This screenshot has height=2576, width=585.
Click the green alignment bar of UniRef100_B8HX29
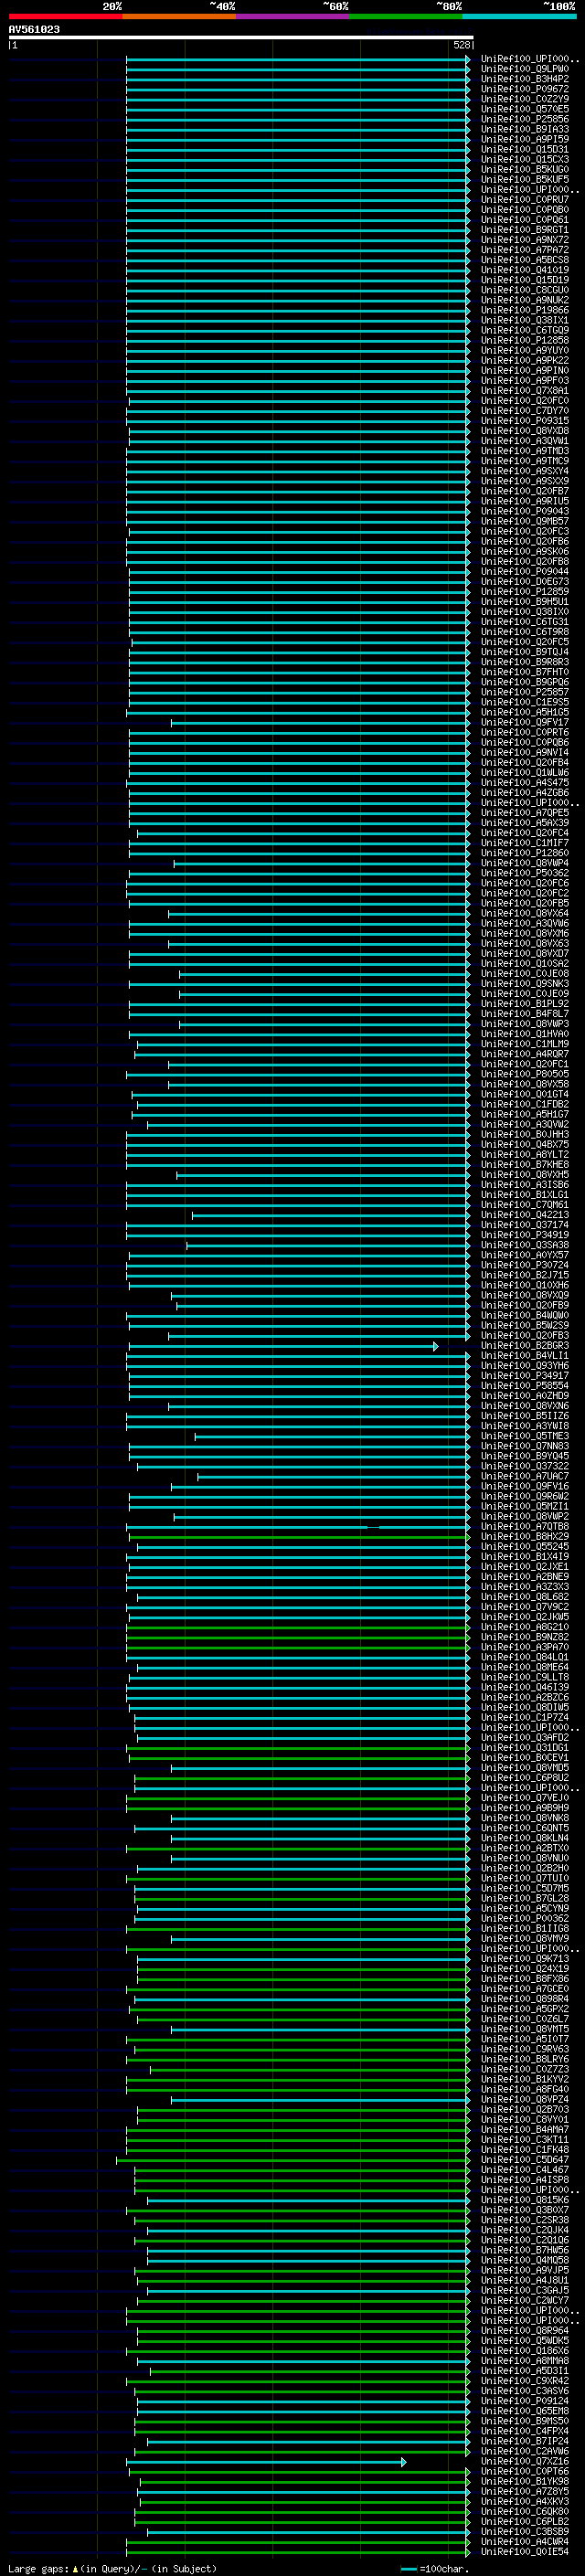click(299, 1537)
